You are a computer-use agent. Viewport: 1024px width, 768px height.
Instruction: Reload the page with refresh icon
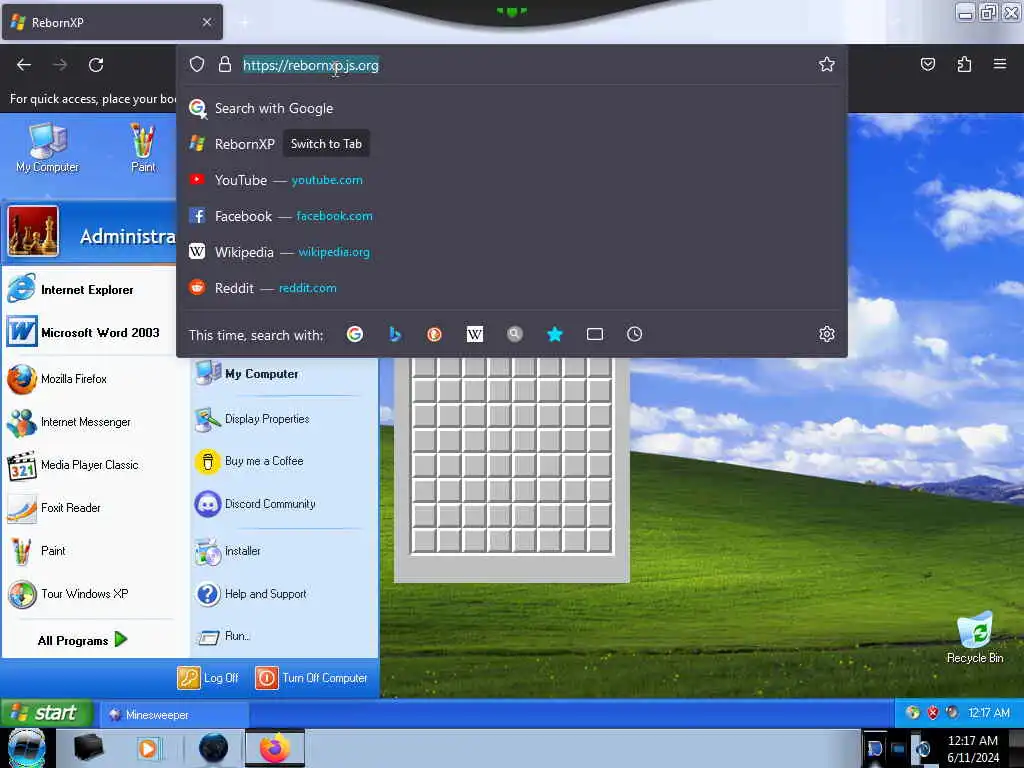click(x=96, y=65)
